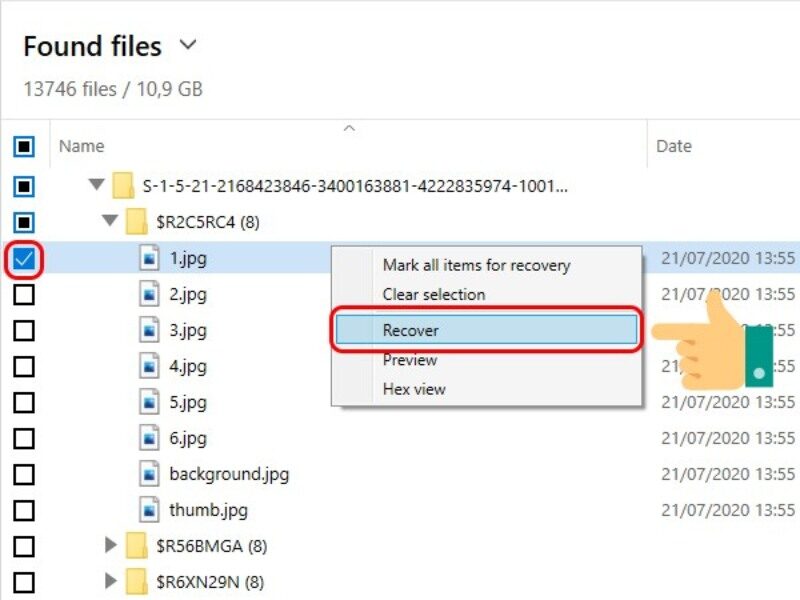
Task: Click the background.jpg image icon
Action: (x=150, y=474)
